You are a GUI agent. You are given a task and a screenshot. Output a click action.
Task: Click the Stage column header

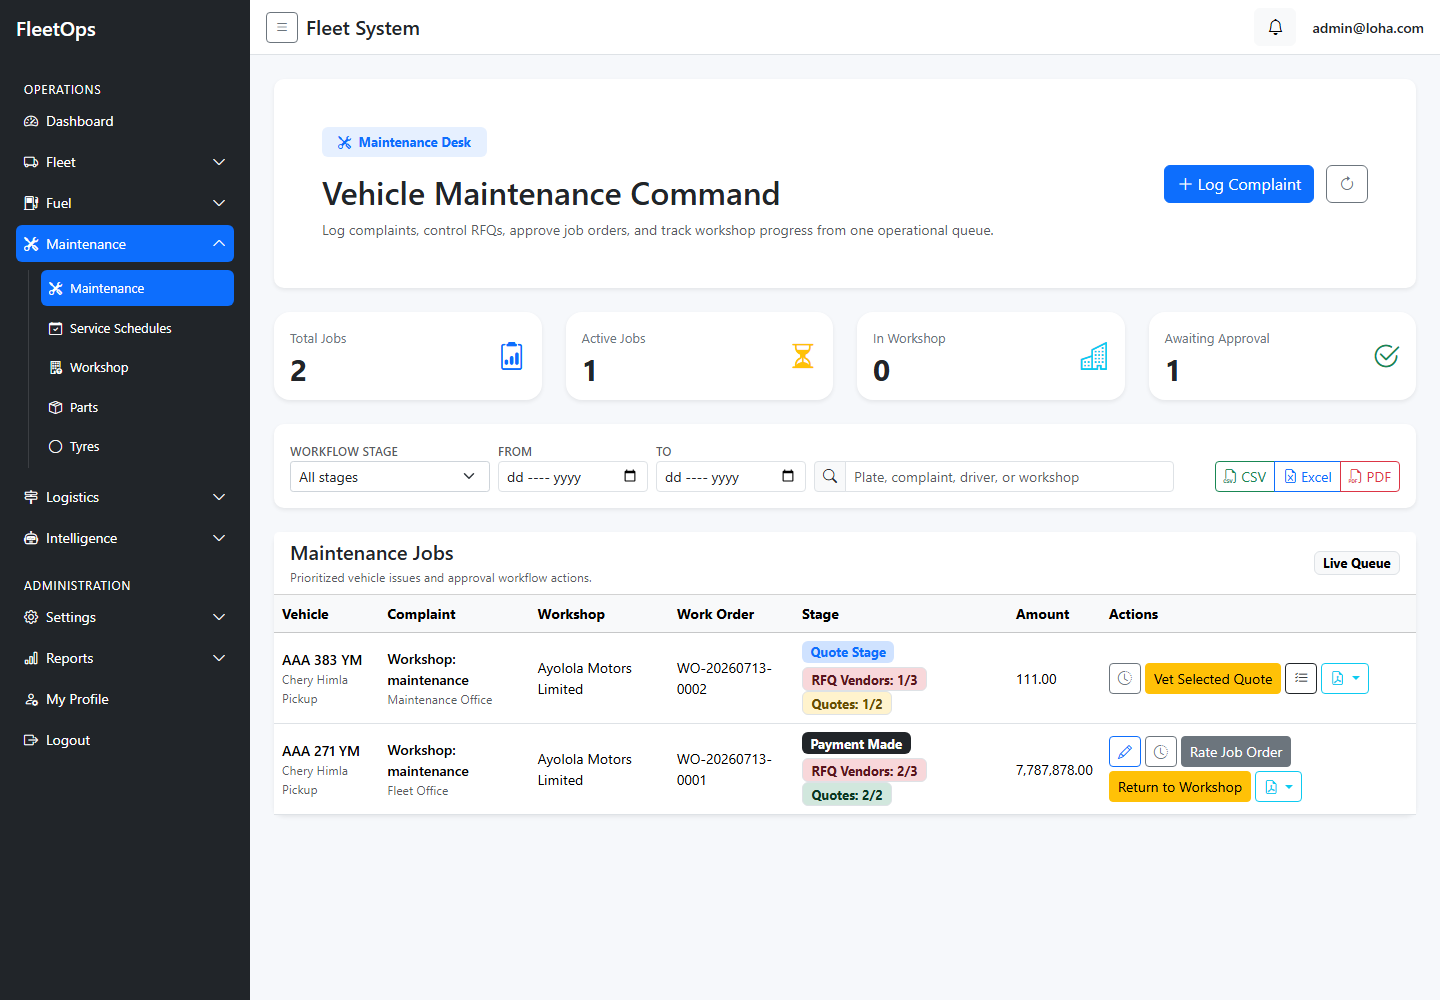[820, 614]
